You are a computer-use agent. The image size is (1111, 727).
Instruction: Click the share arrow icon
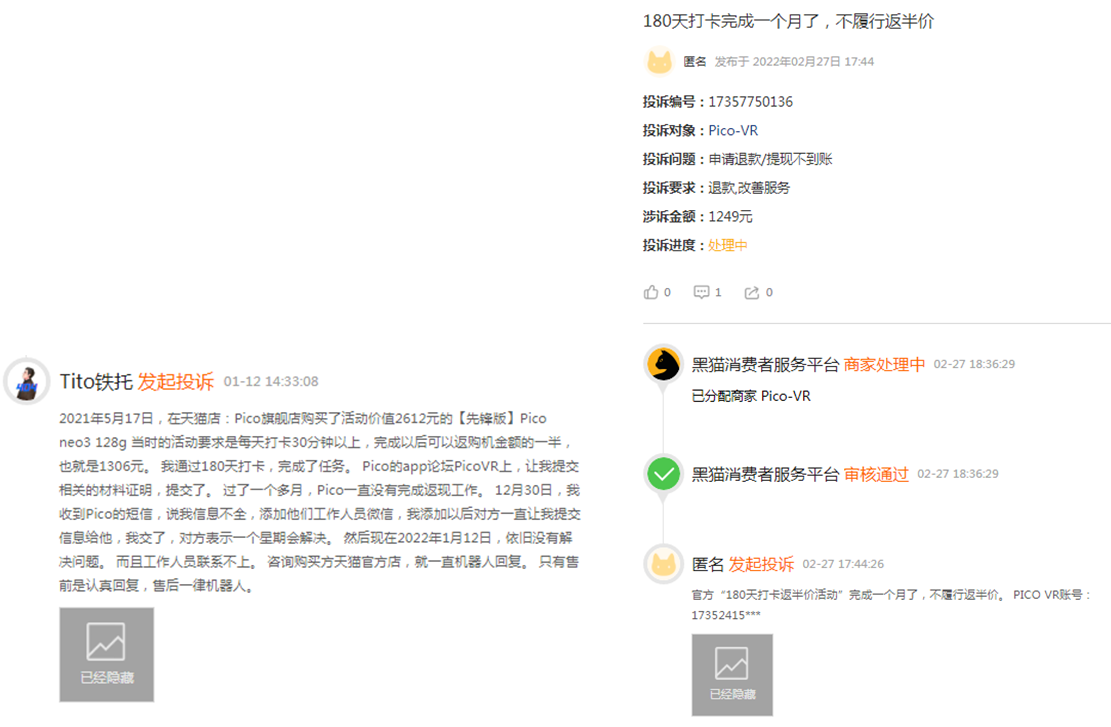tap(752, 293)
